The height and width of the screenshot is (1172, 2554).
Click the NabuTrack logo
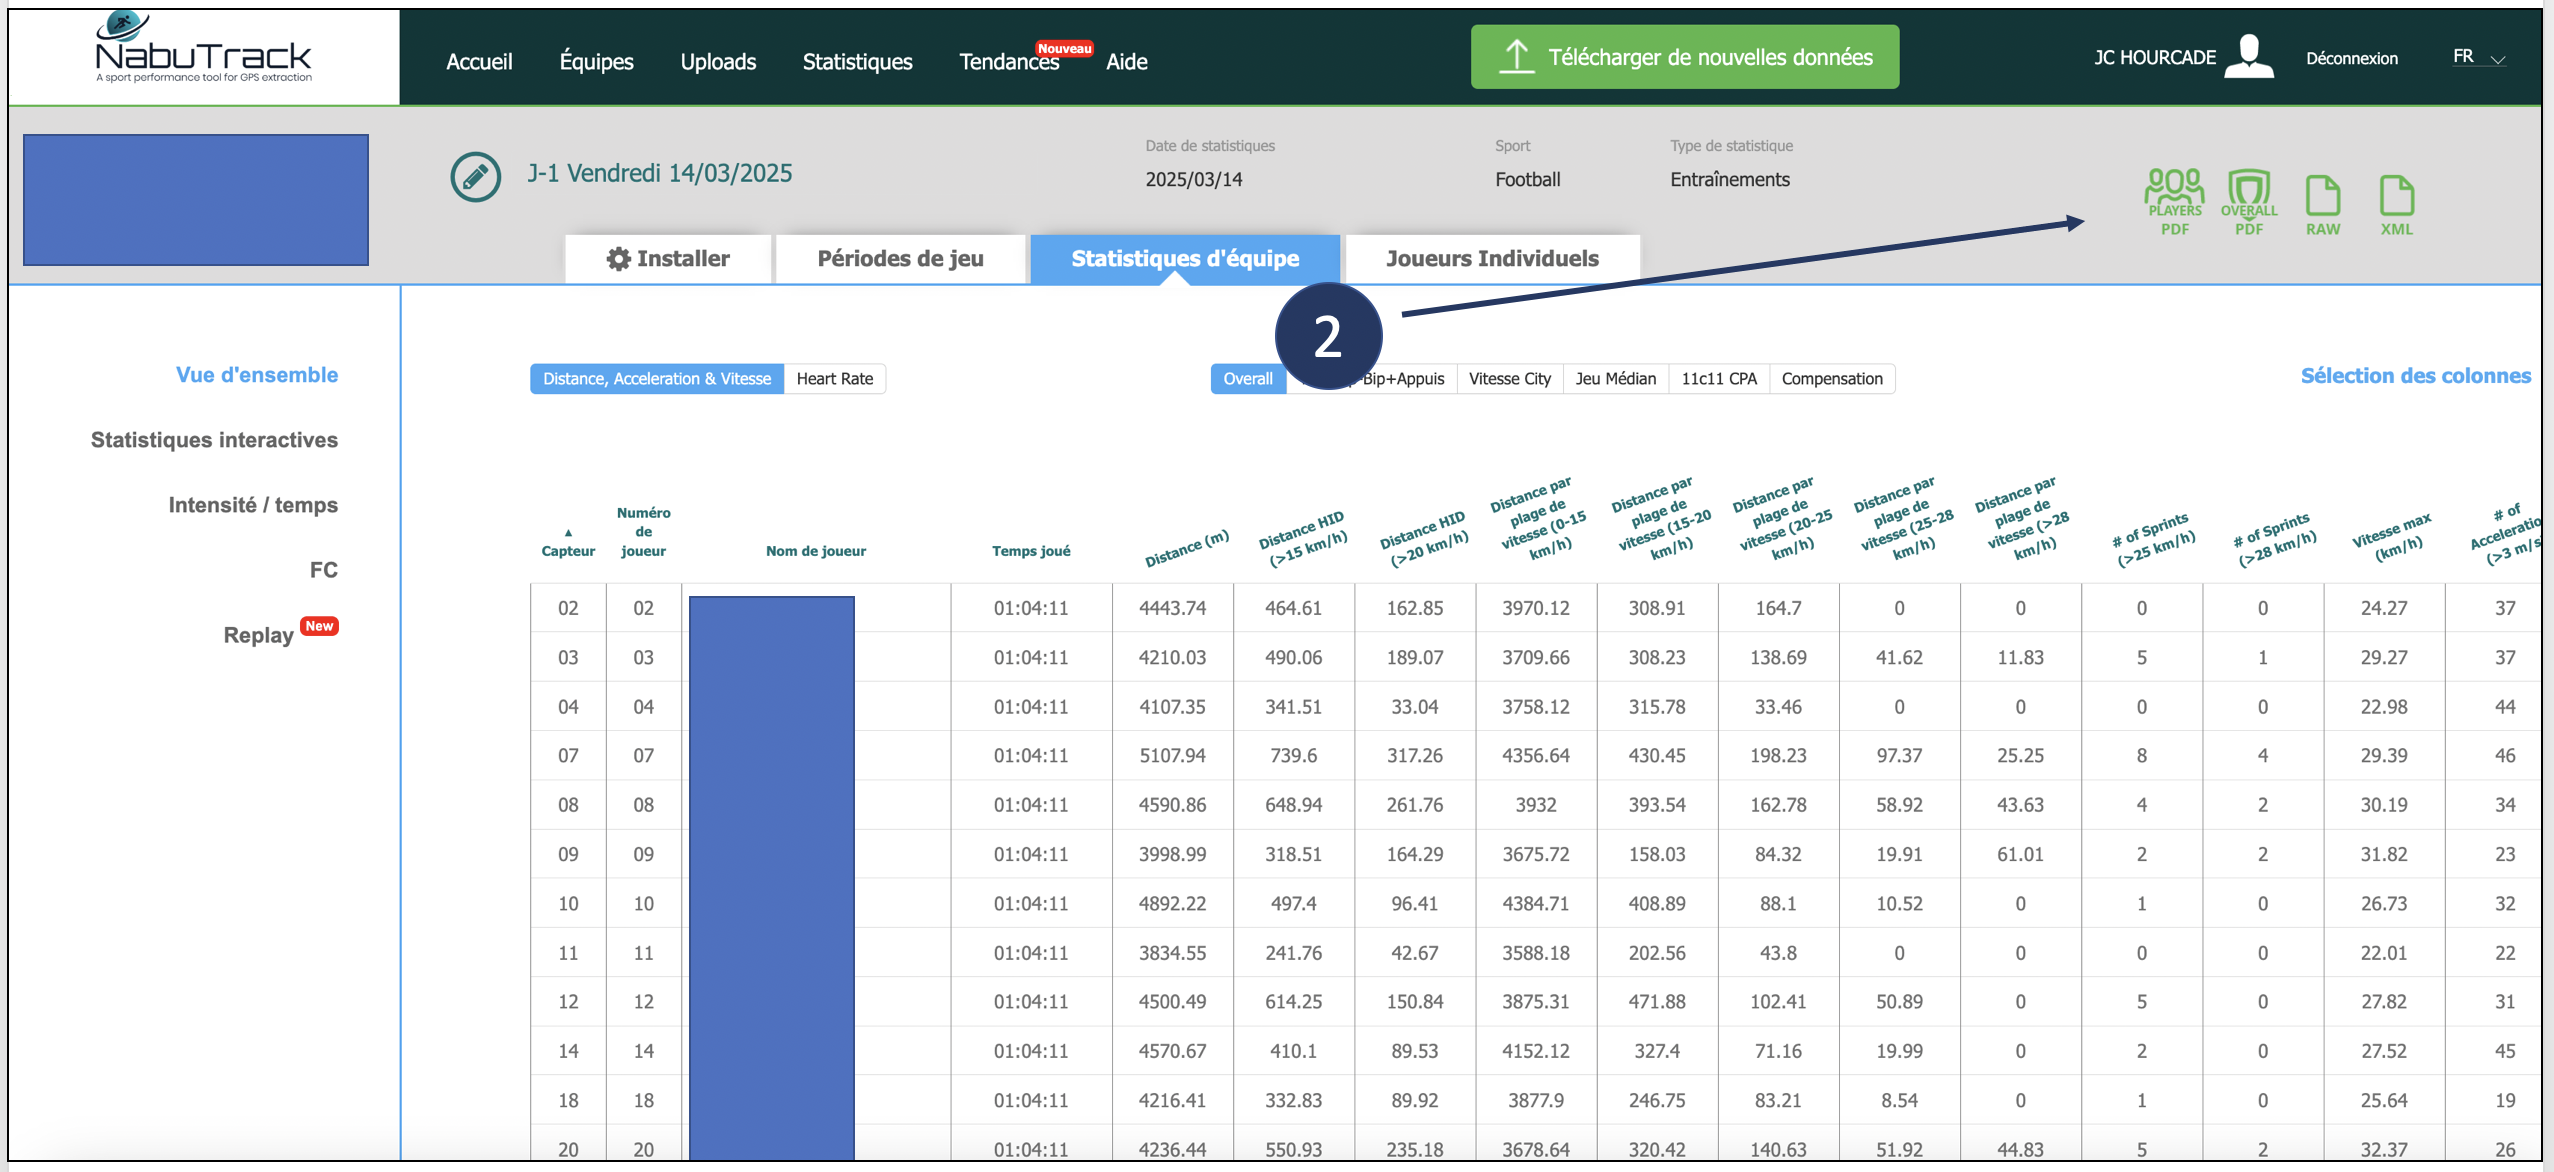tap(204, 50)
